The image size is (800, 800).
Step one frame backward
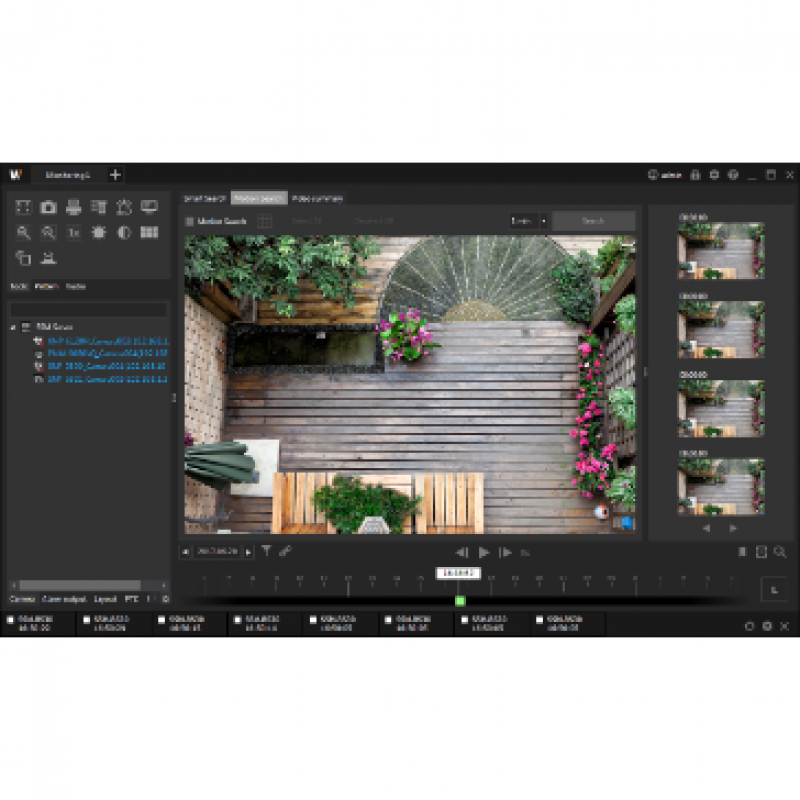(x=462, y=552)
